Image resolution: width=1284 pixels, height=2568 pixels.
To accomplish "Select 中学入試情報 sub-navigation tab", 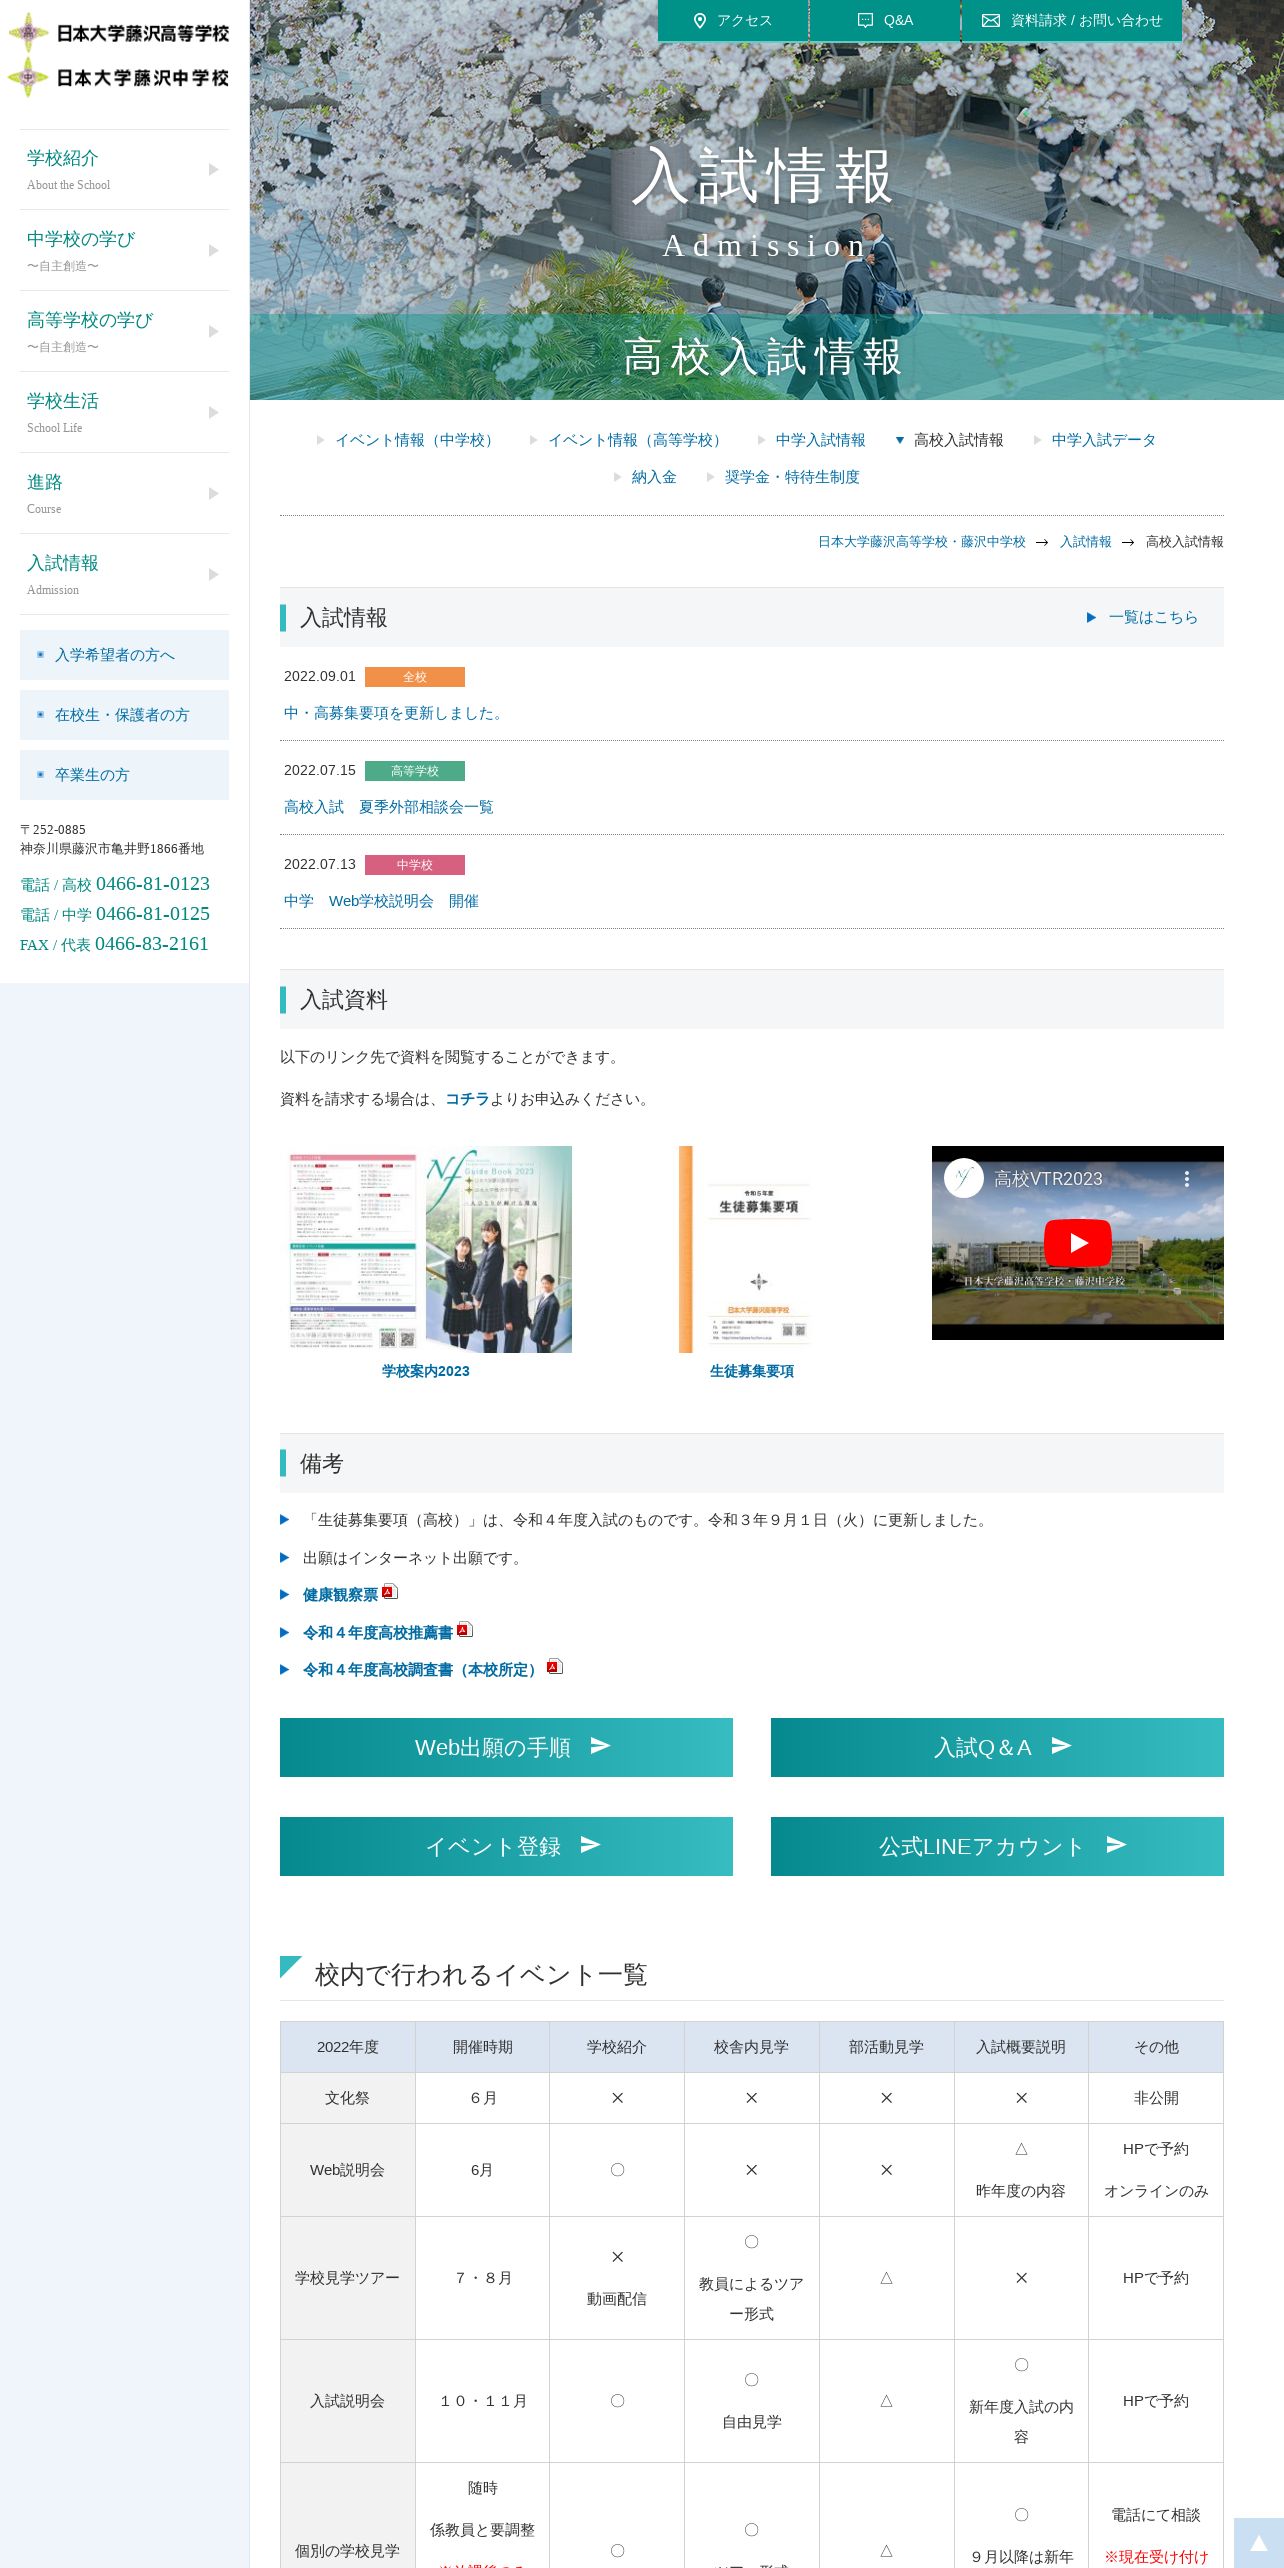I will click(x=820, y=440).
